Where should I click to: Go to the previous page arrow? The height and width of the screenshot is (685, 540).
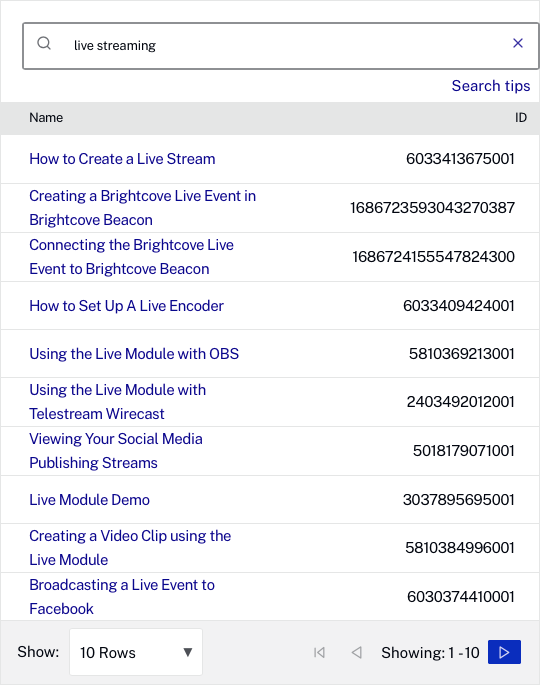pyautogui.click(x=357, y=652)
